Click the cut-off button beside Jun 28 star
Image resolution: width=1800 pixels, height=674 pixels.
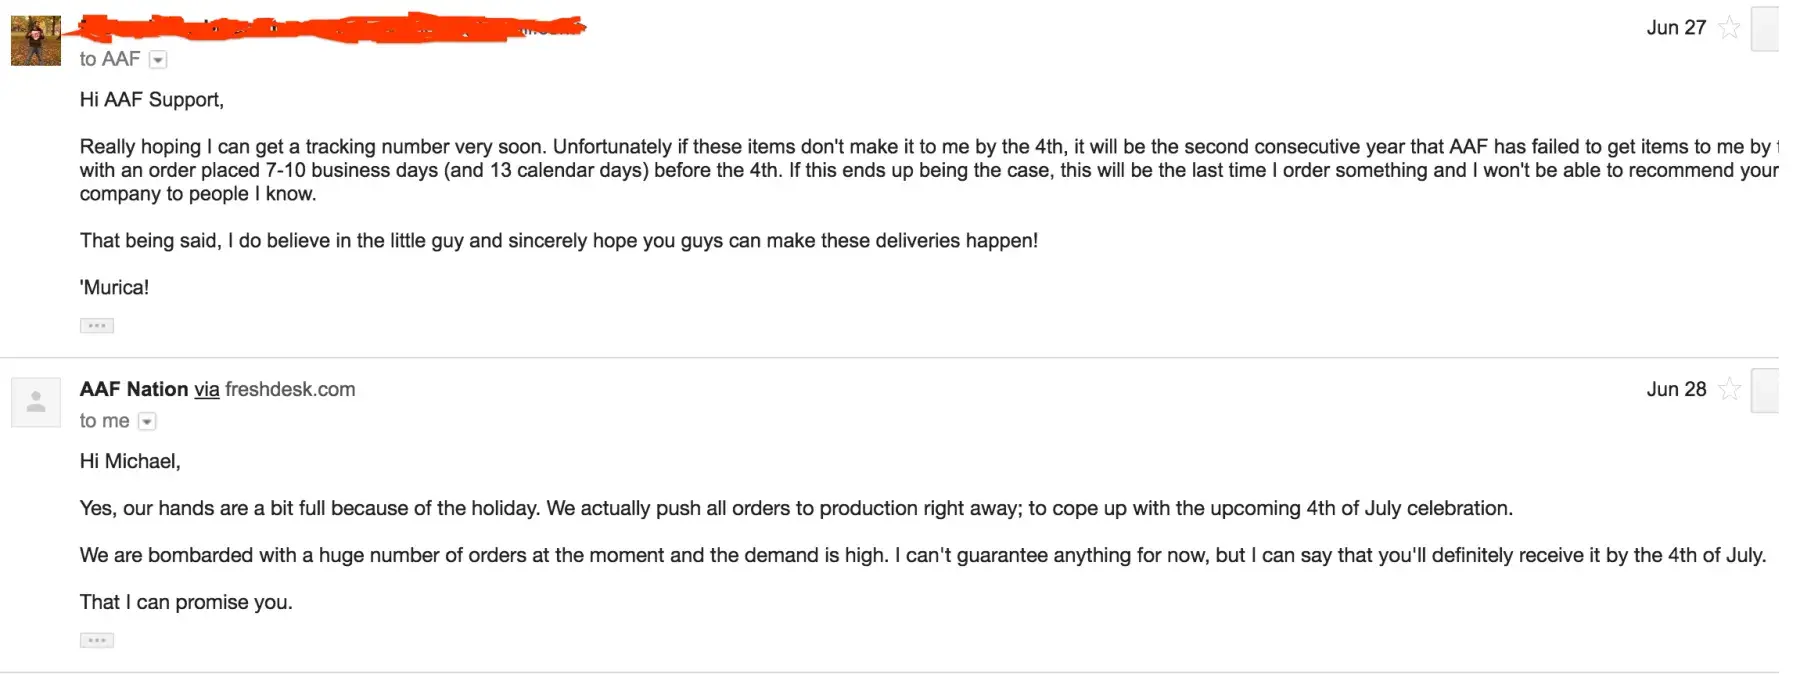1765,389
